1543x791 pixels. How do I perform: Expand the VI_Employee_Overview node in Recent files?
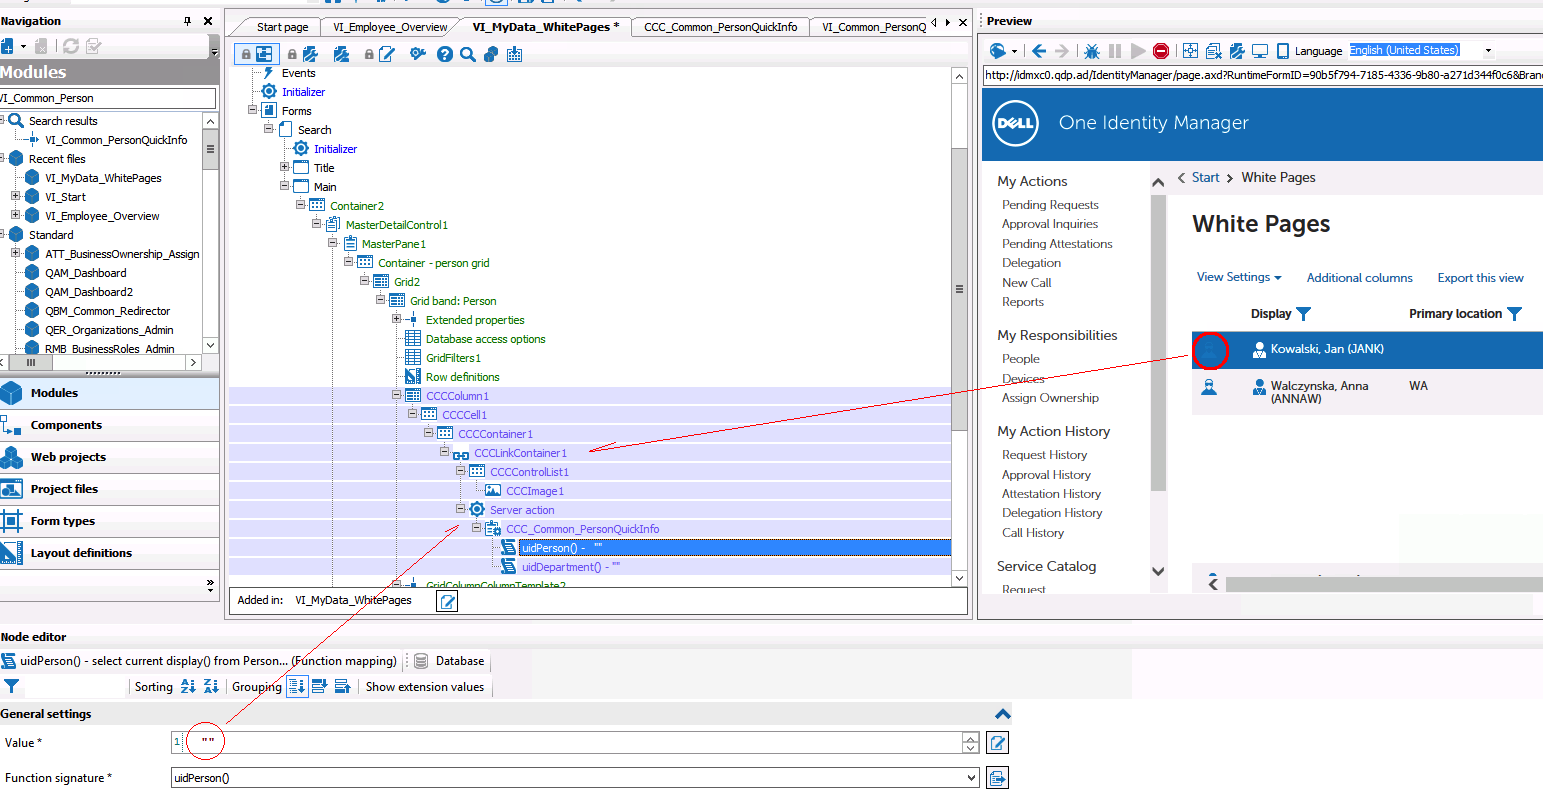tap(15, 216)
